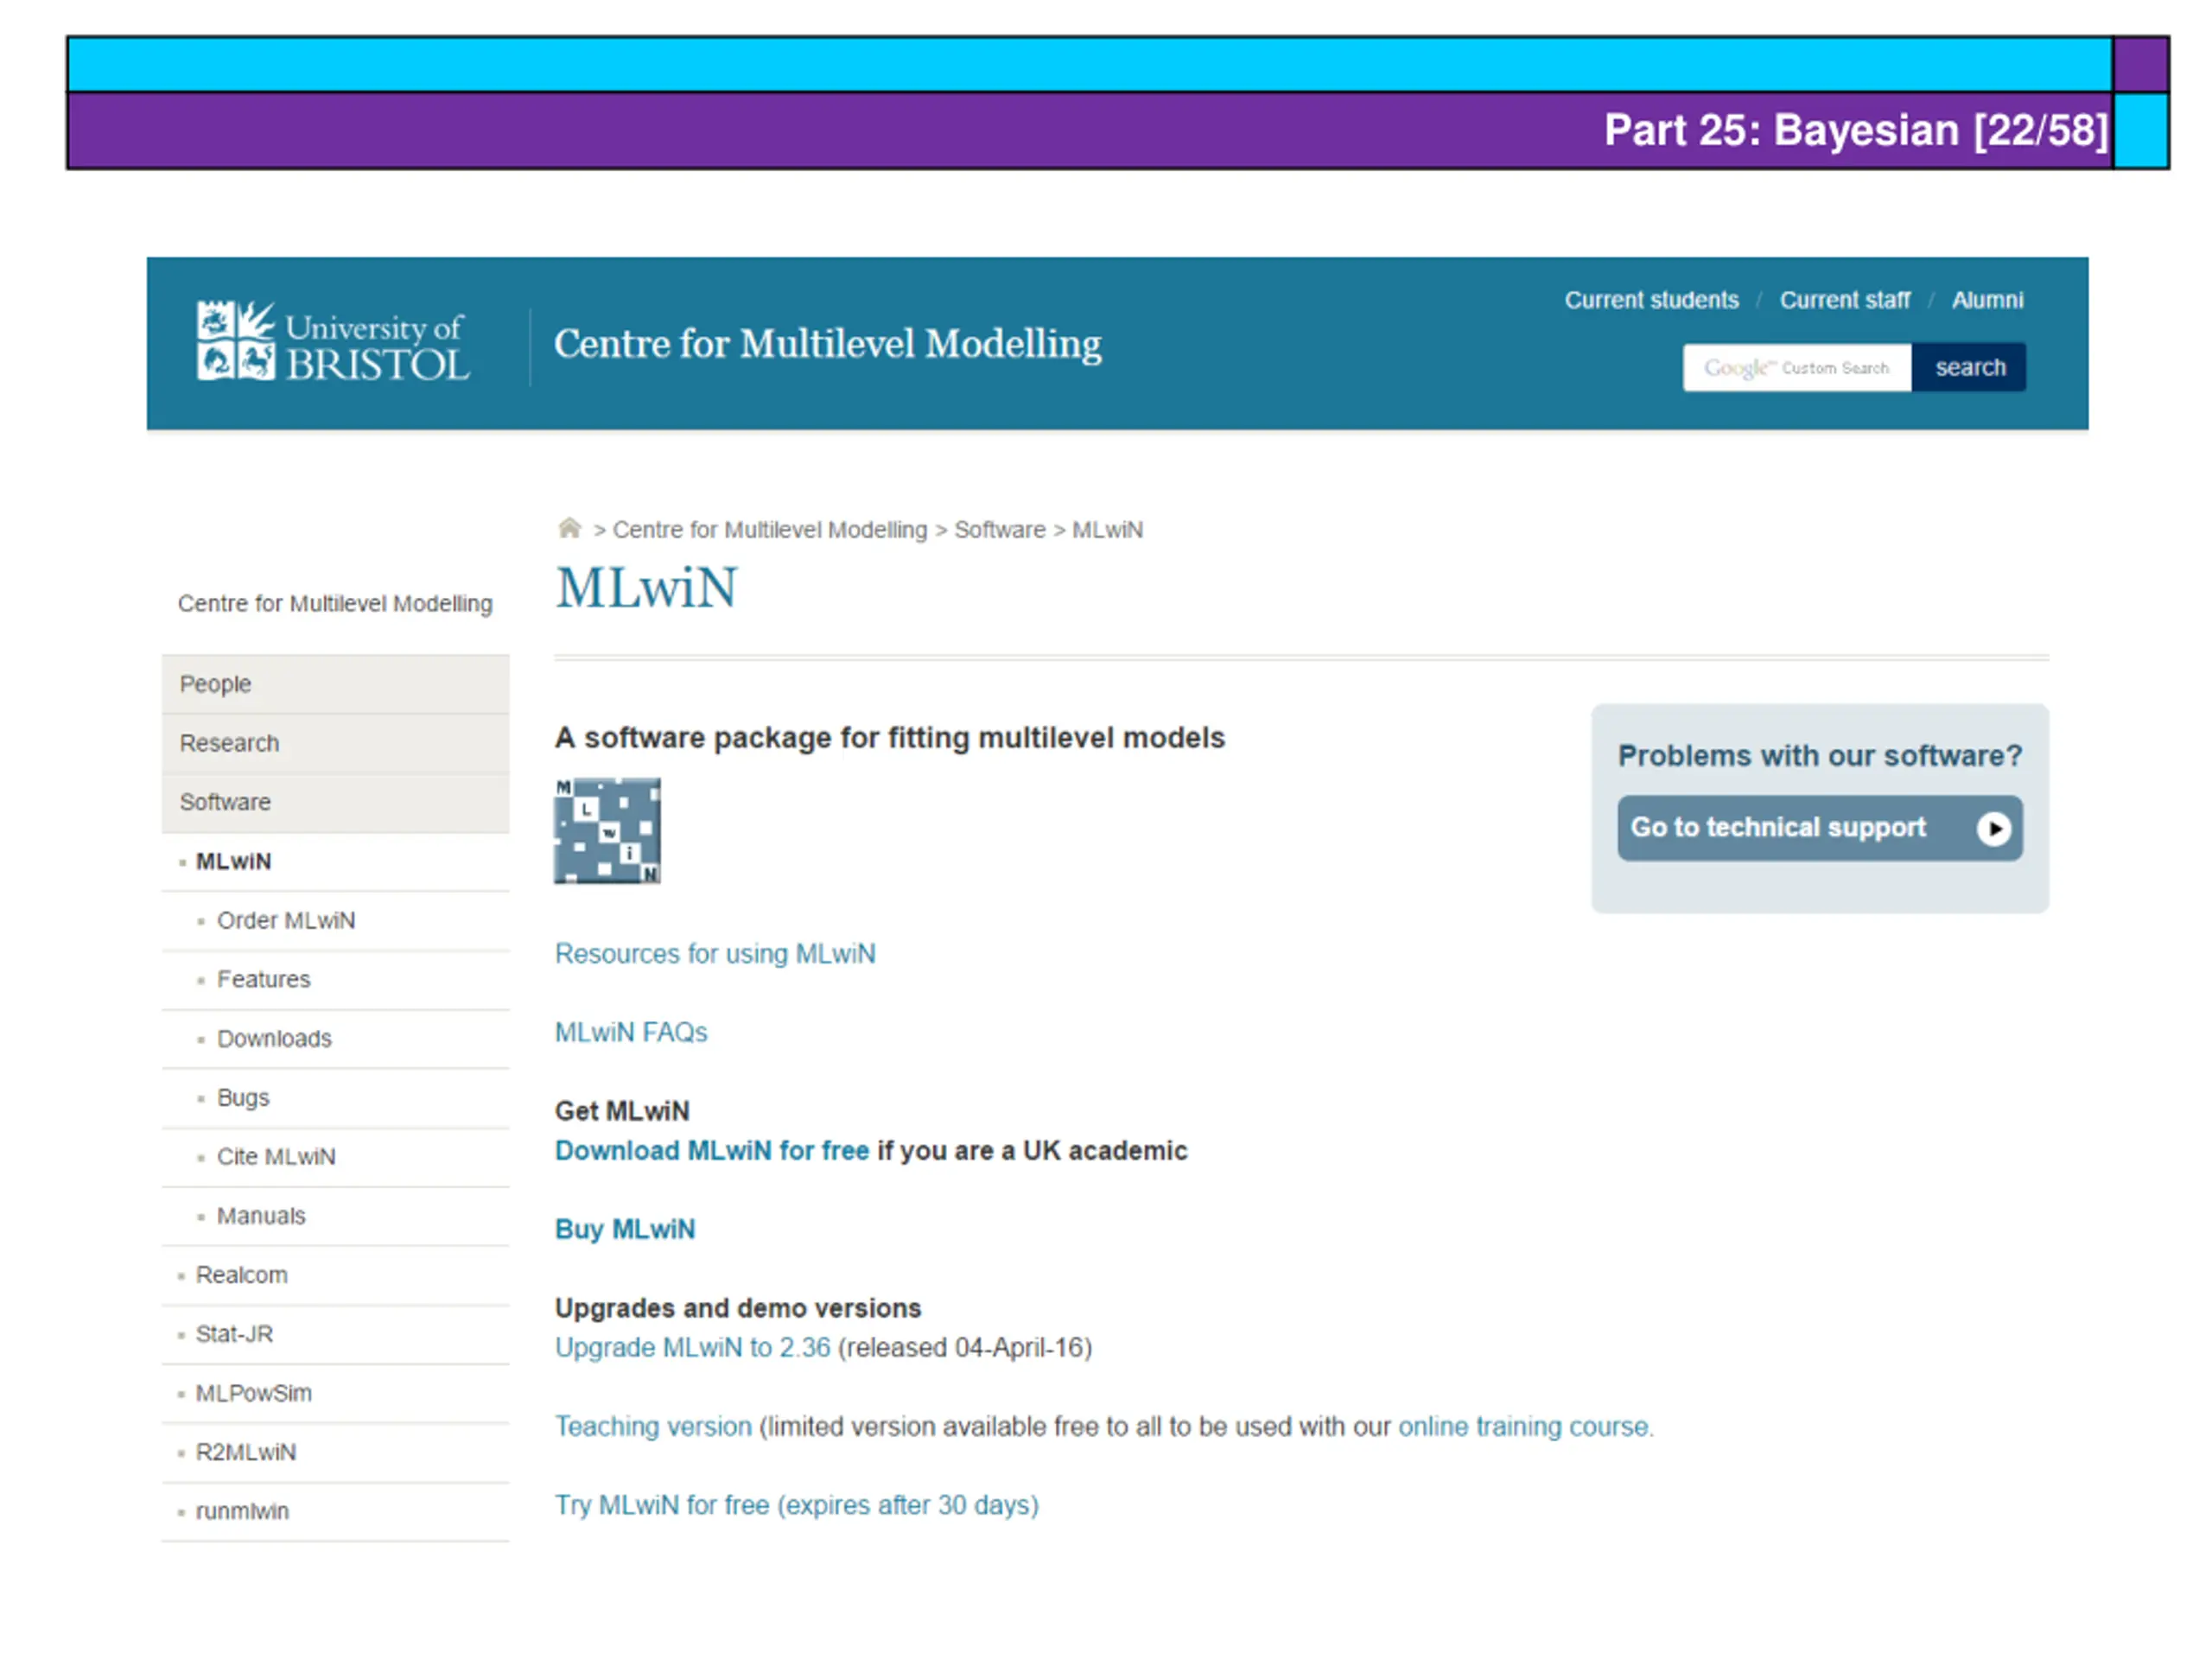Viewport: 2212px width, 1659px height.
Task: Select MLwiN in the breadcrumb
Action: tap(1107, 530)
